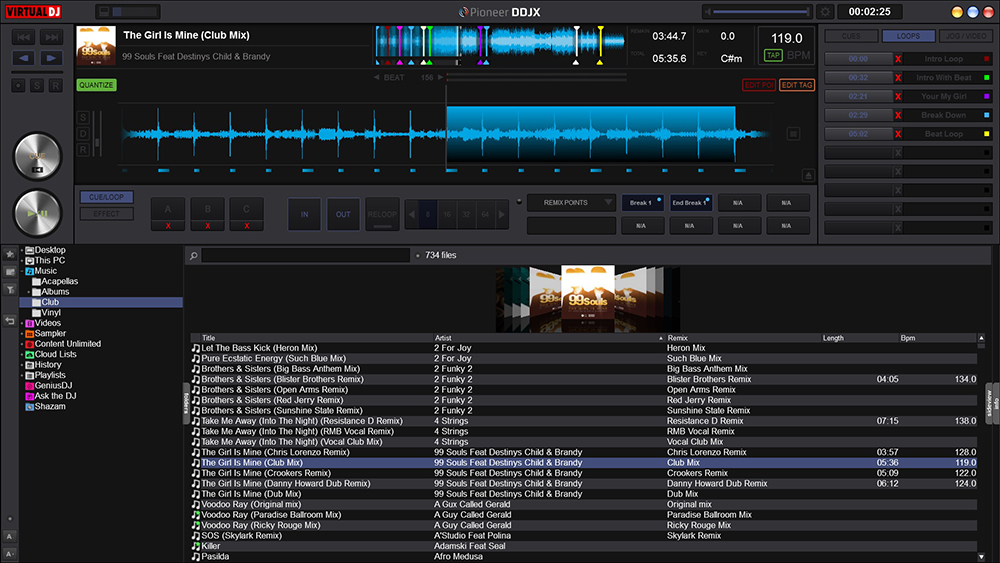Hit the round CUE jog button
The image size is (1000, 563).
[x=38, y=156]
